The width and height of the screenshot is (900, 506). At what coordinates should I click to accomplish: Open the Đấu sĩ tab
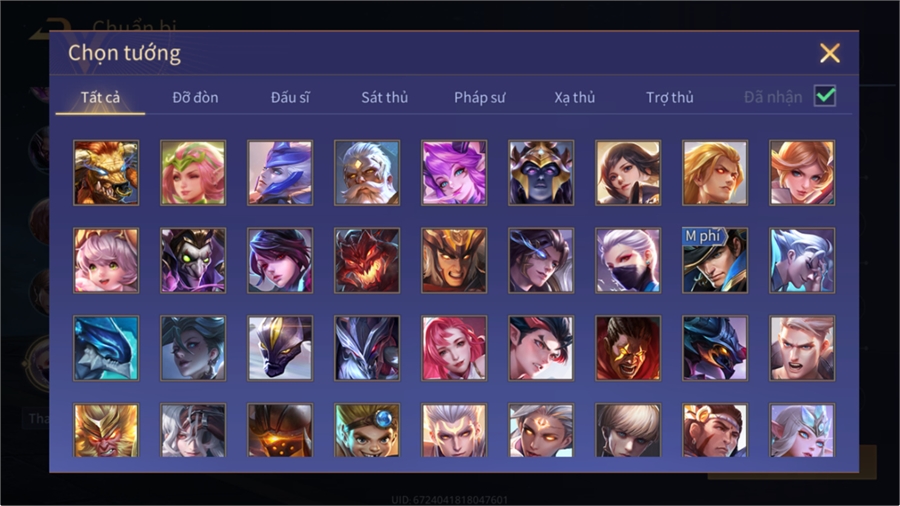290,98
